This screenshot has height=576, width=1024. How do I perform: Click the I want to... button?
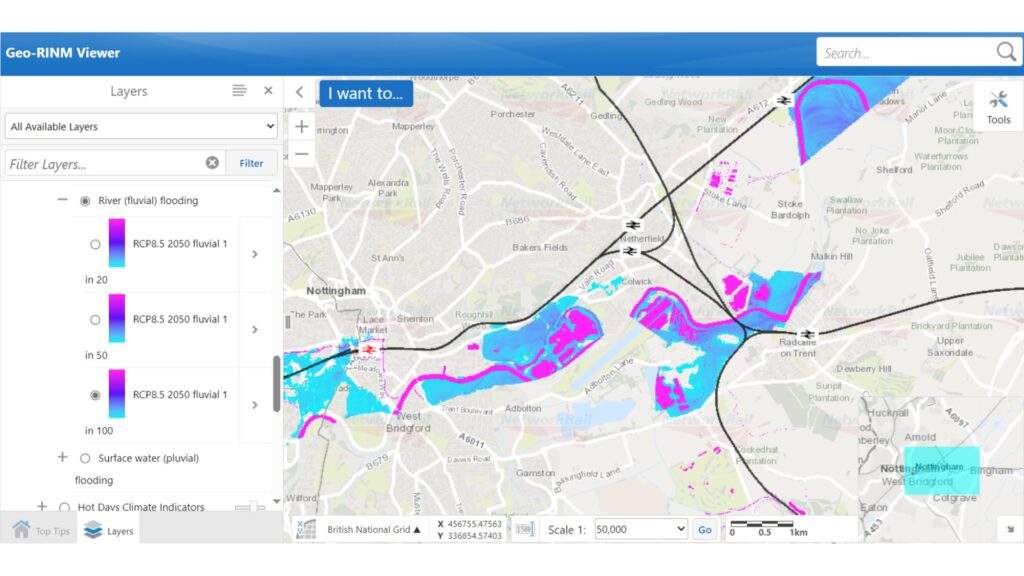(x=366, y=93)
